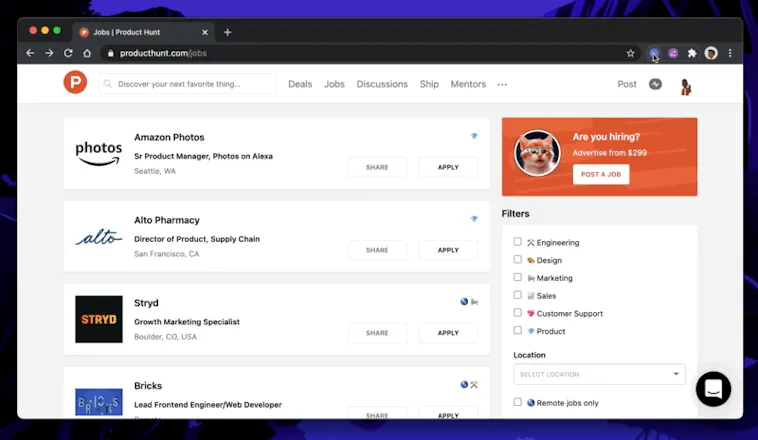Image resolution: width=758 pixels, height=440 pixels.
Task: Bookmark this page with the star
Action: coord(630,53)
